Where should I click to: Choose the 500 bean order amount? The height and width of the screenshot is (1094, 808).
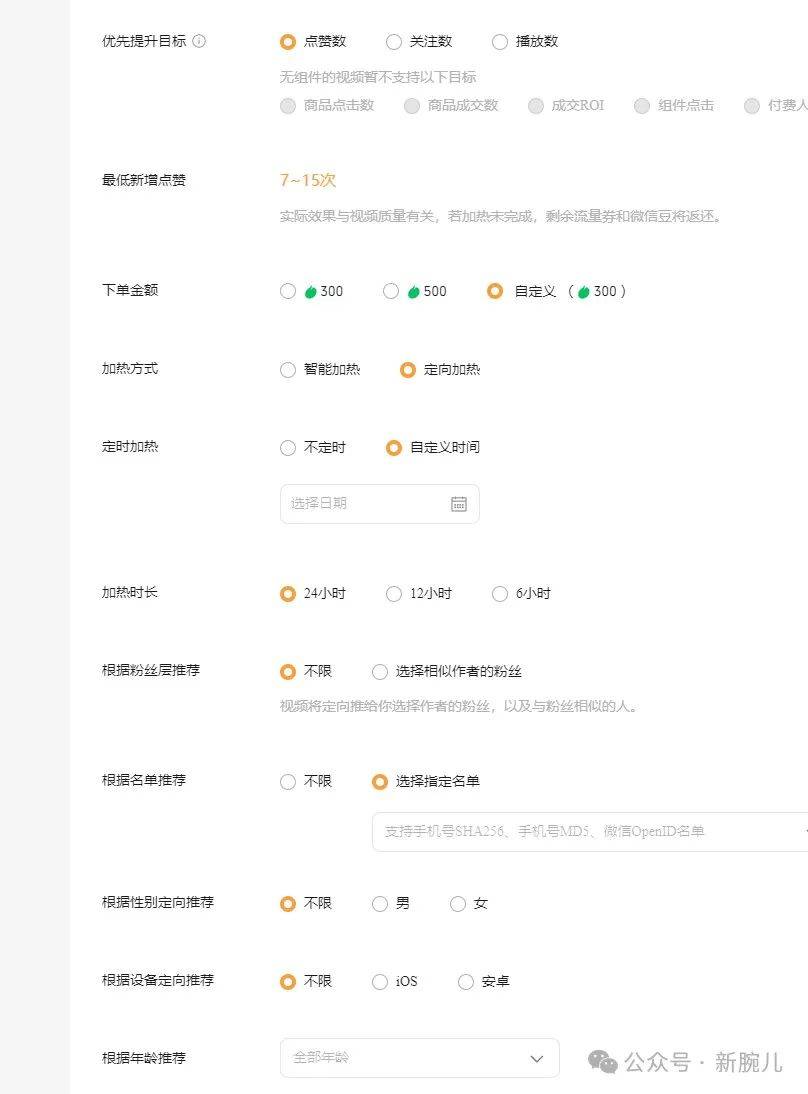pos(391,292)
